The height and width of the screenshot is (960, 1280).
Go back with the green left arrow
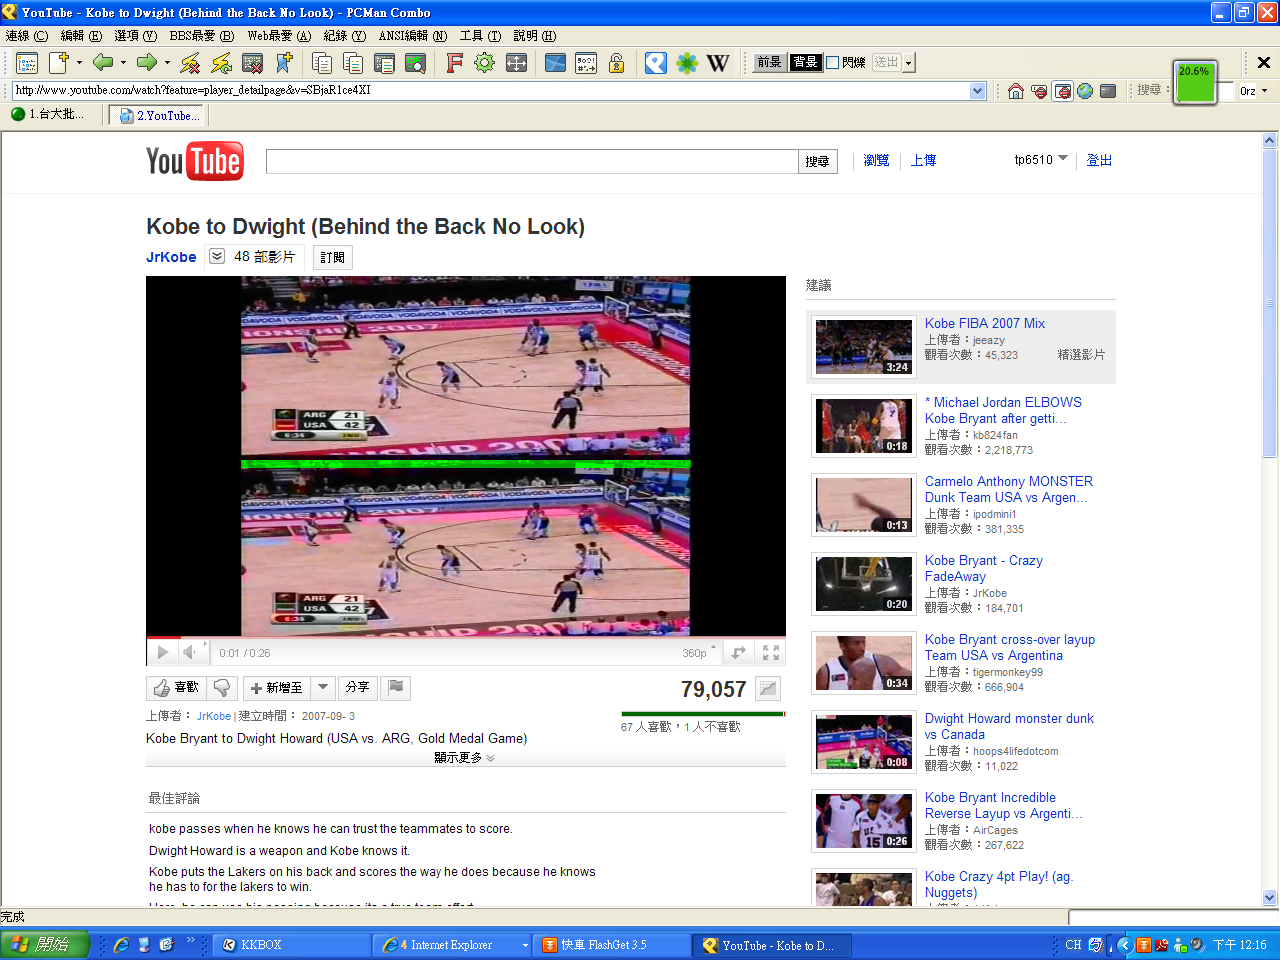(x=103, y=63)
